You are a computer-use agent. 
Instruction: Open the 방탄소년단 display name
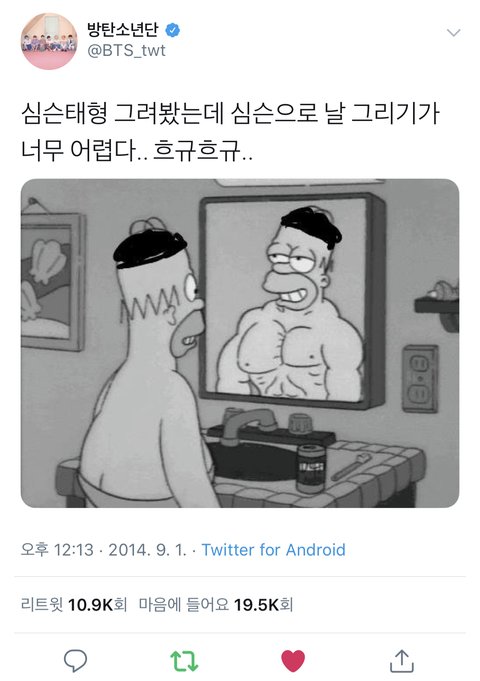[123, 30]
